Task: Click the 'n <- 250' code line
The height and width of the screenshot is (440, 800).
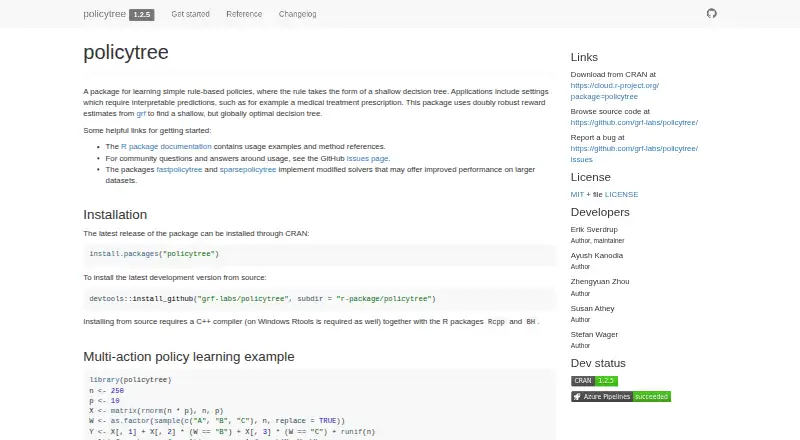Action: coord(107,390)
